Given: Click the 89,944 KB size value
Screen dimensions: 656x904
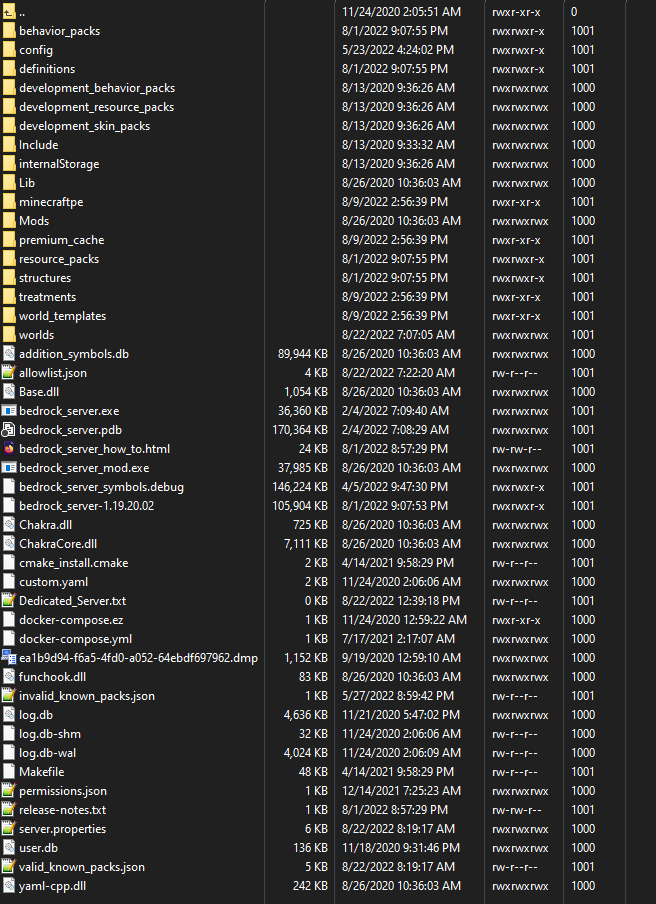Looking at the screenshot, I should (x=303, y=353).
